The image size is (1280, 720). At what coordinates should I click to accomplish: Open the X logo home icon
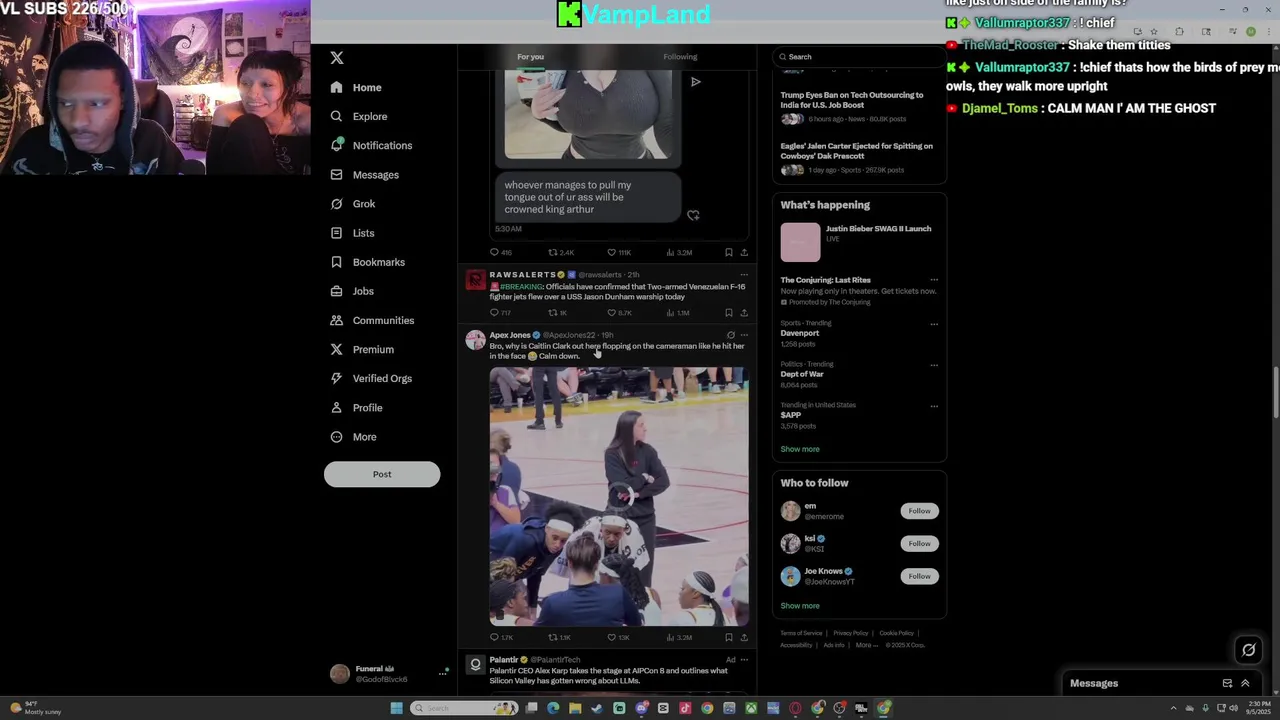[x=337, y=58]
